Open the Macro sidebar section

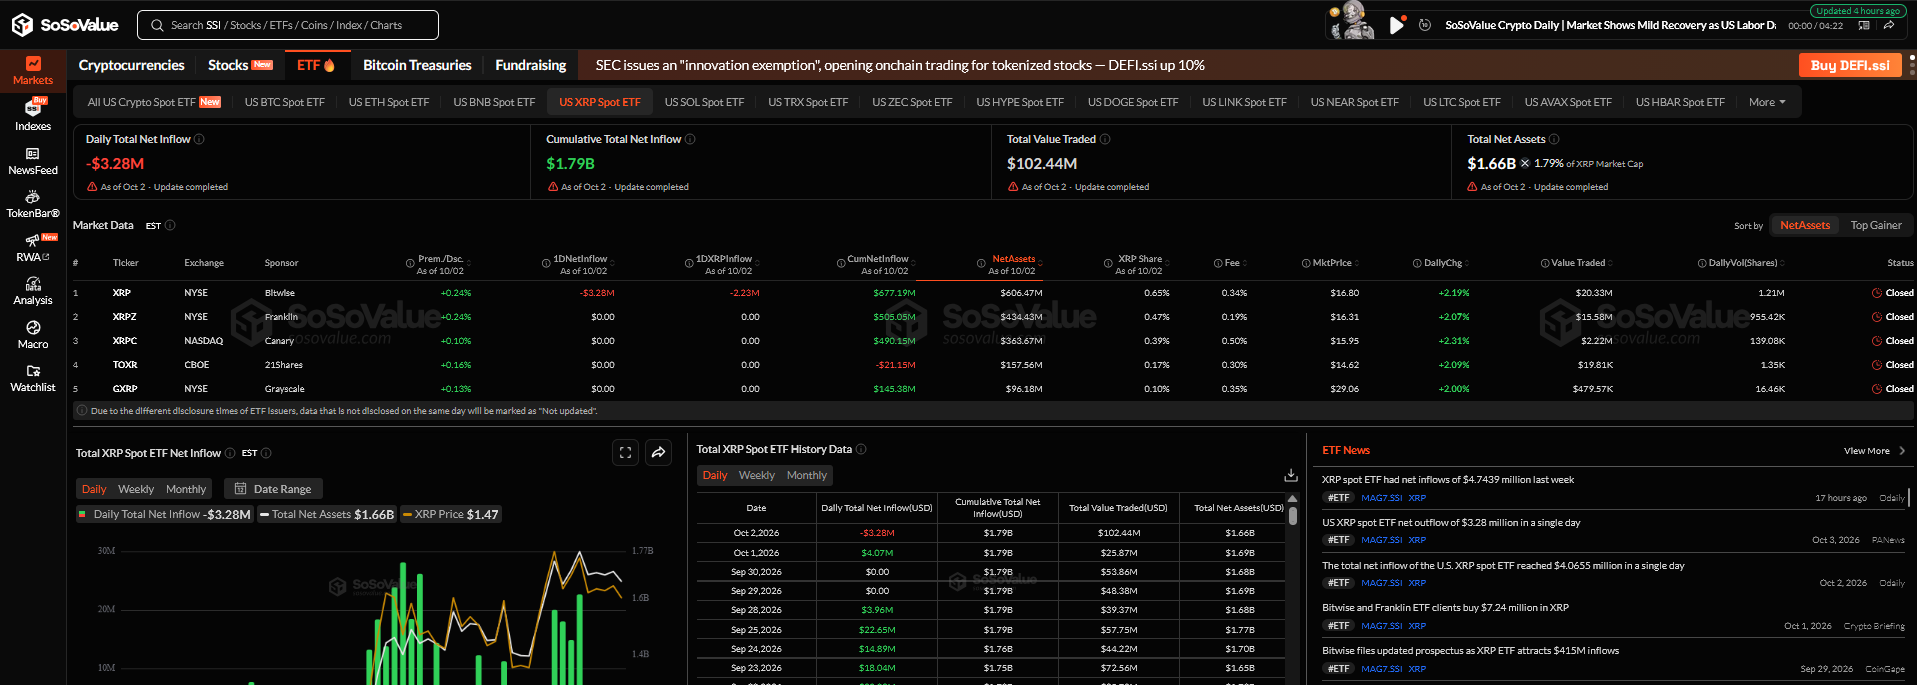[x=33, y=335]
